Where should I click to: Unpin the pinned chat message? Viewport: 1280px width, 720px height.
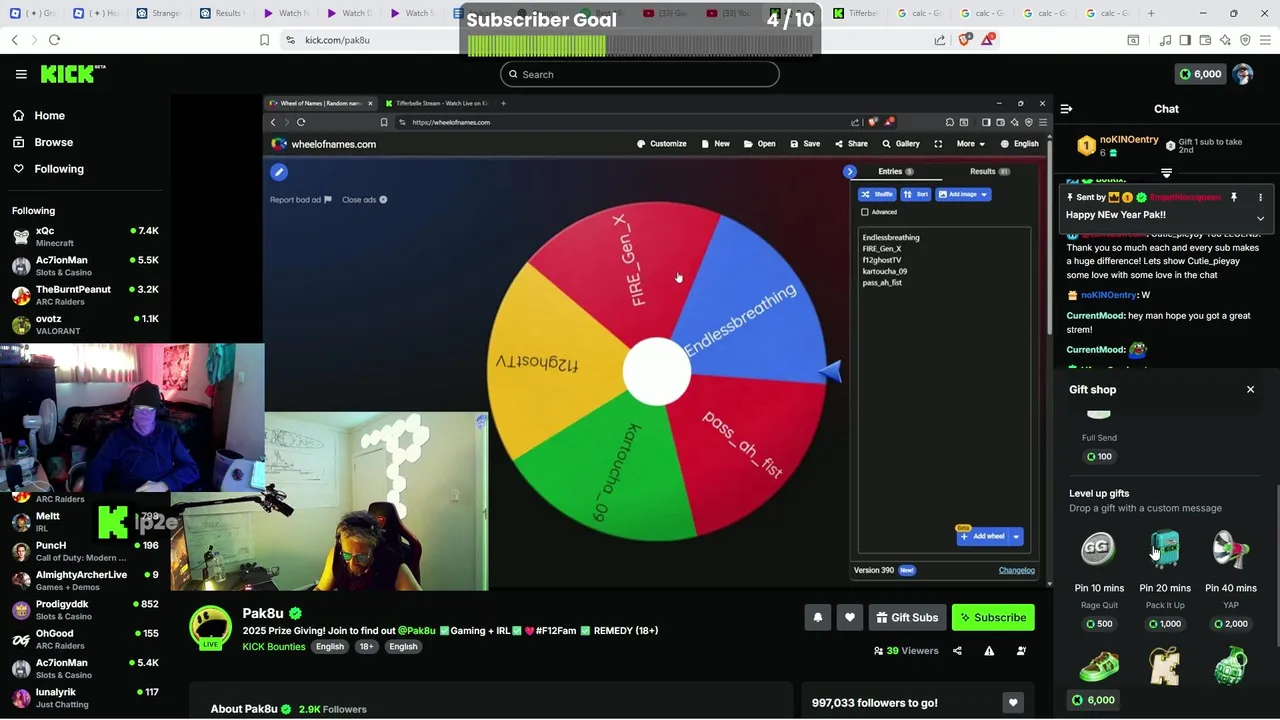coord(1234,197)
